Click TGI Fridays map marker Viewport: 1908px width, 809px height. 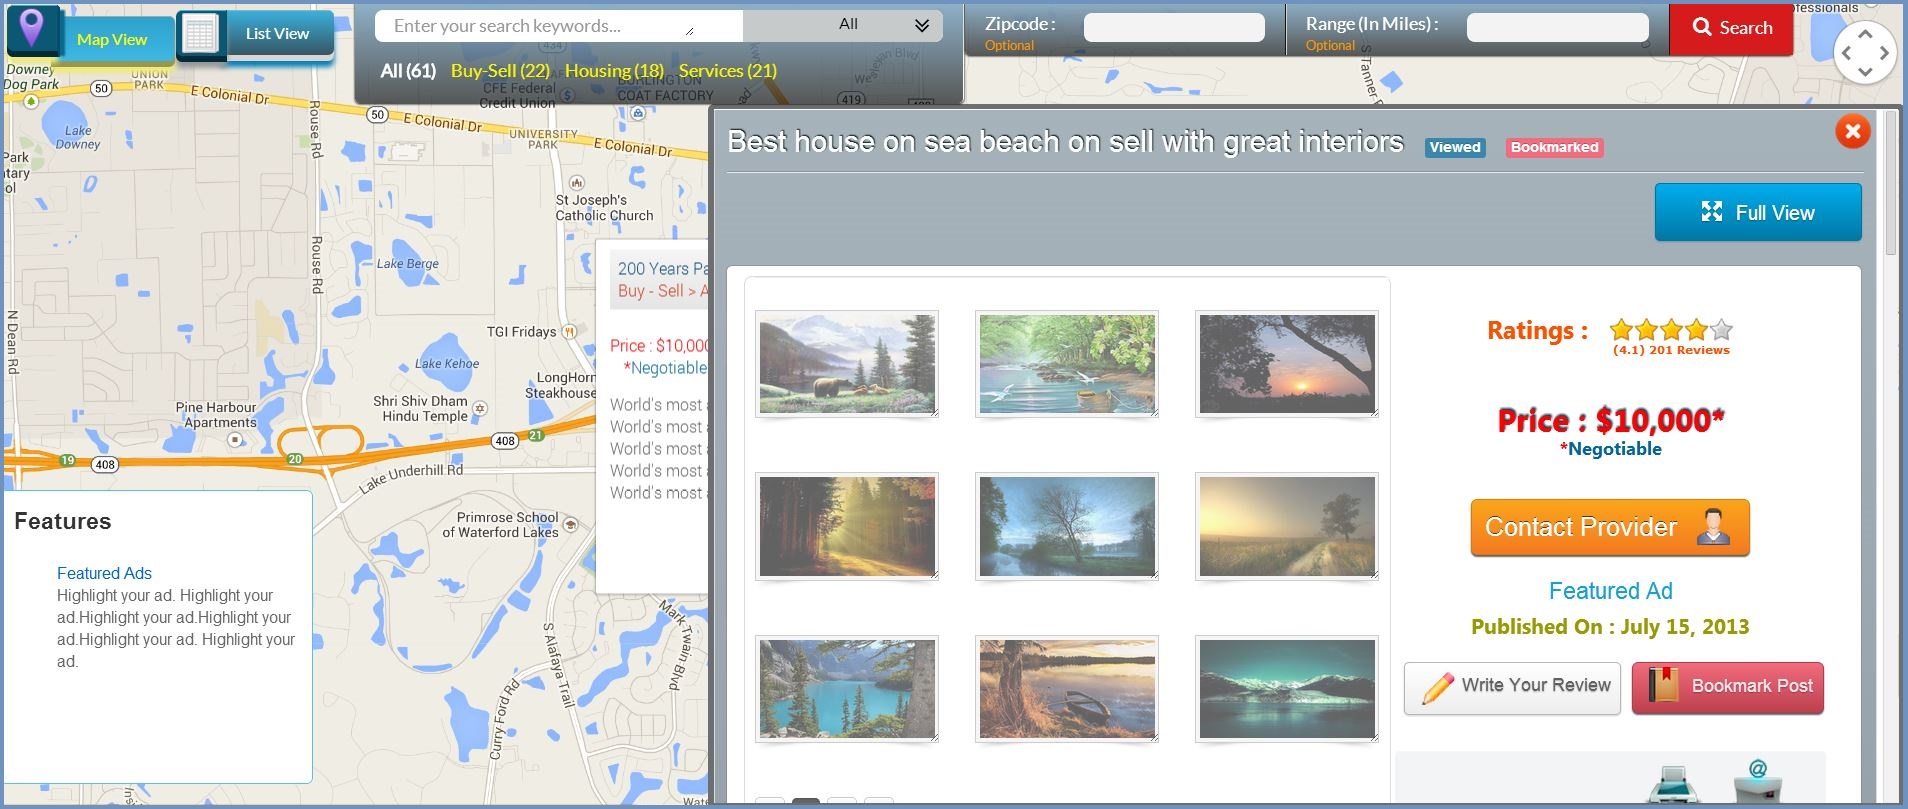(x=569, y=331)
